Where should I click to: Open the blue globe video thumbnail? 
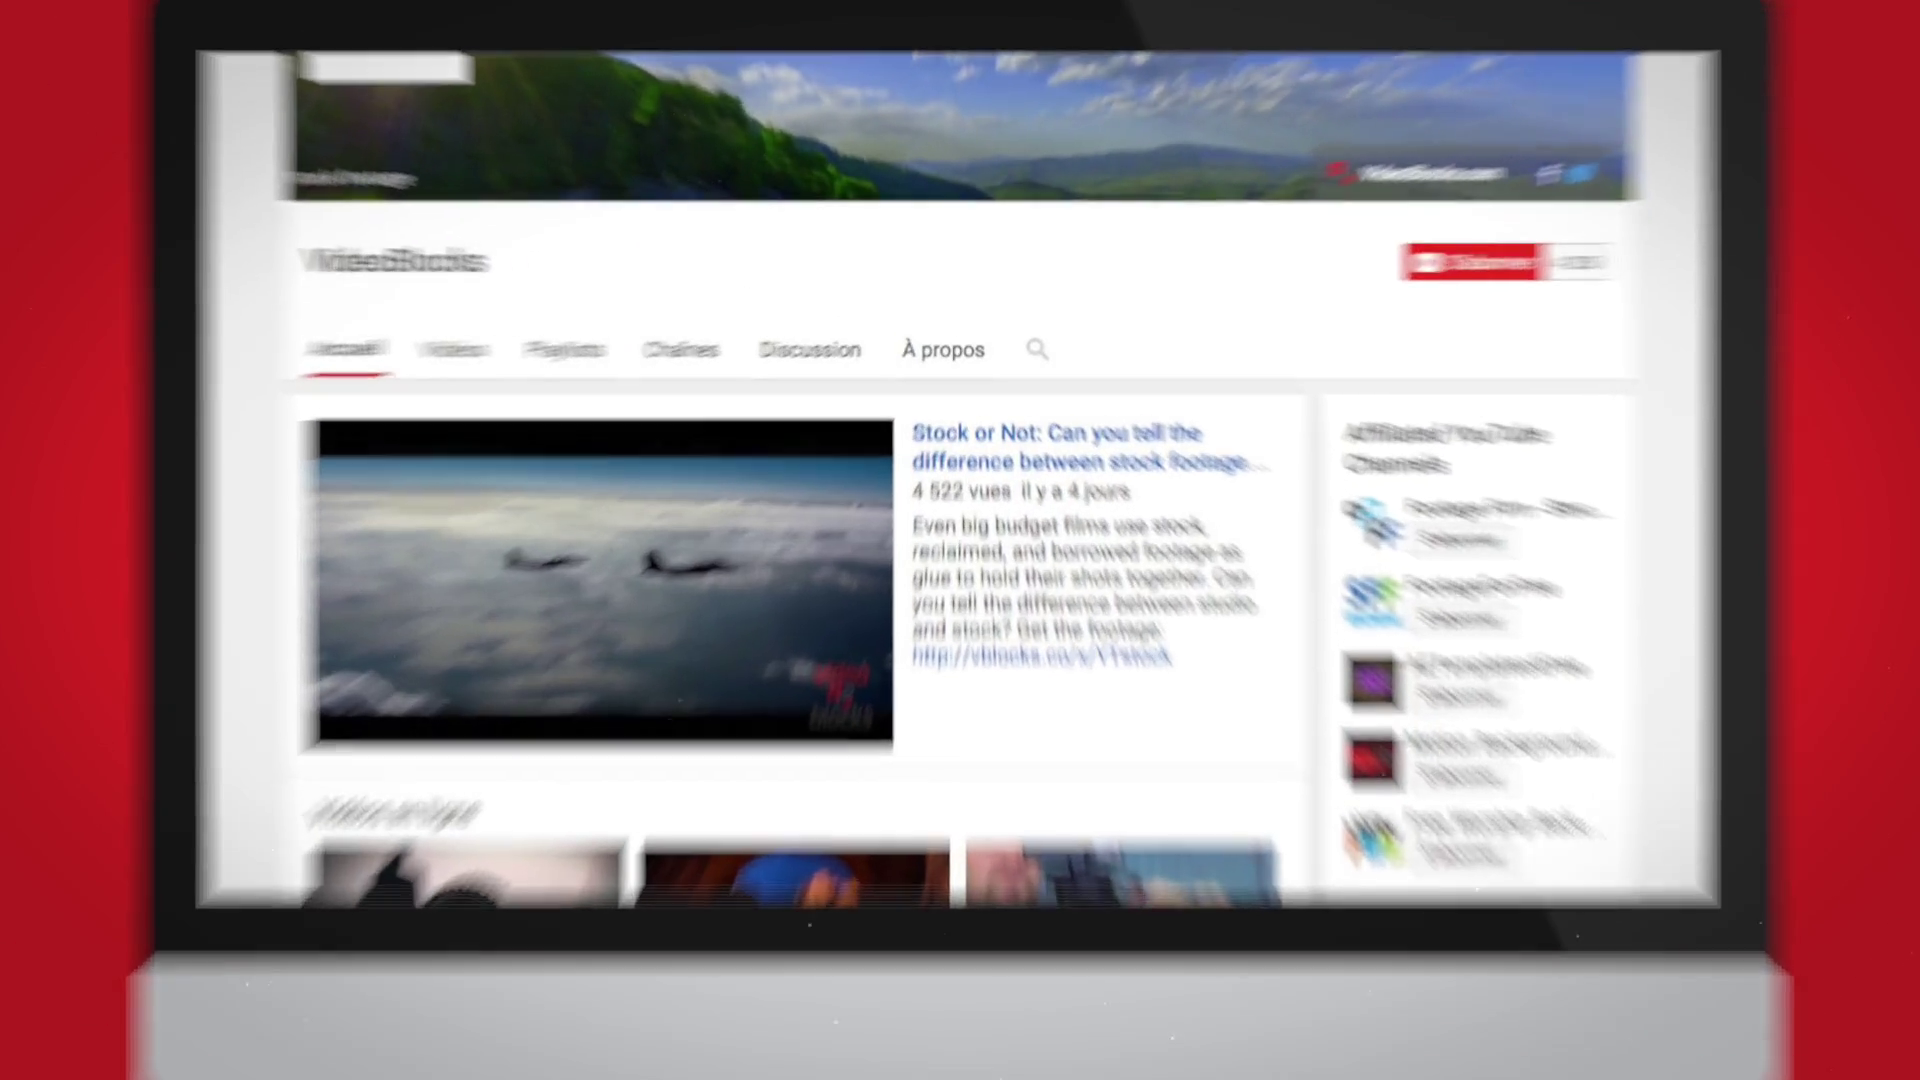point(795,875)
